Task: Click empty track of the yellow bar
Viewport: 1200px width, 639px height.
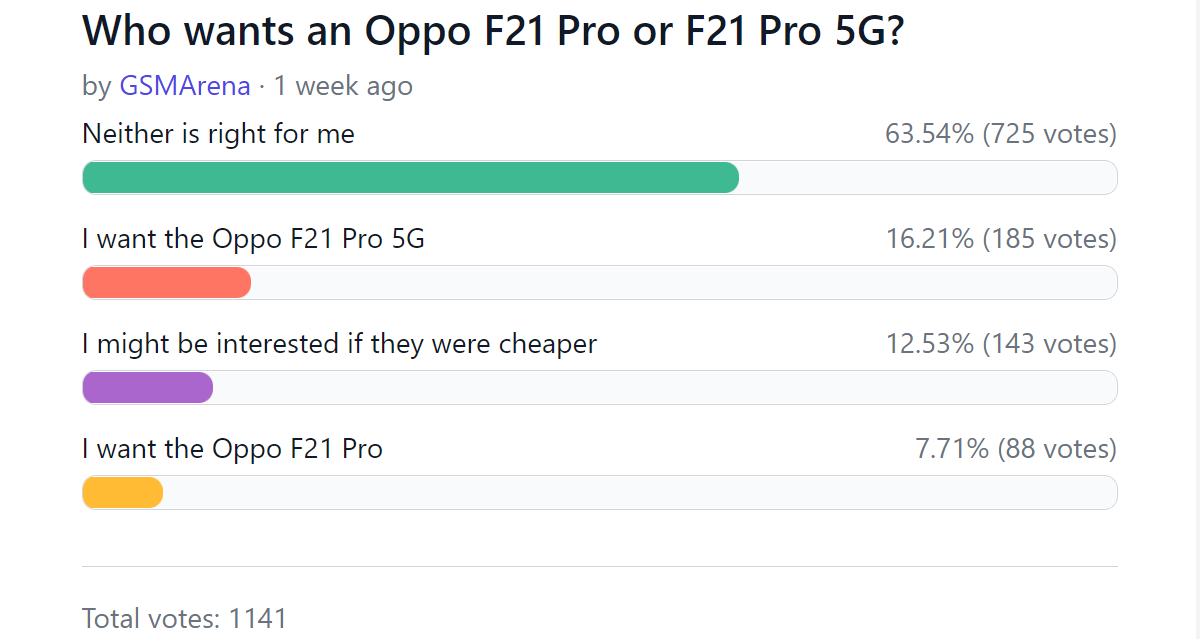Action: click(x=640, y=493)
